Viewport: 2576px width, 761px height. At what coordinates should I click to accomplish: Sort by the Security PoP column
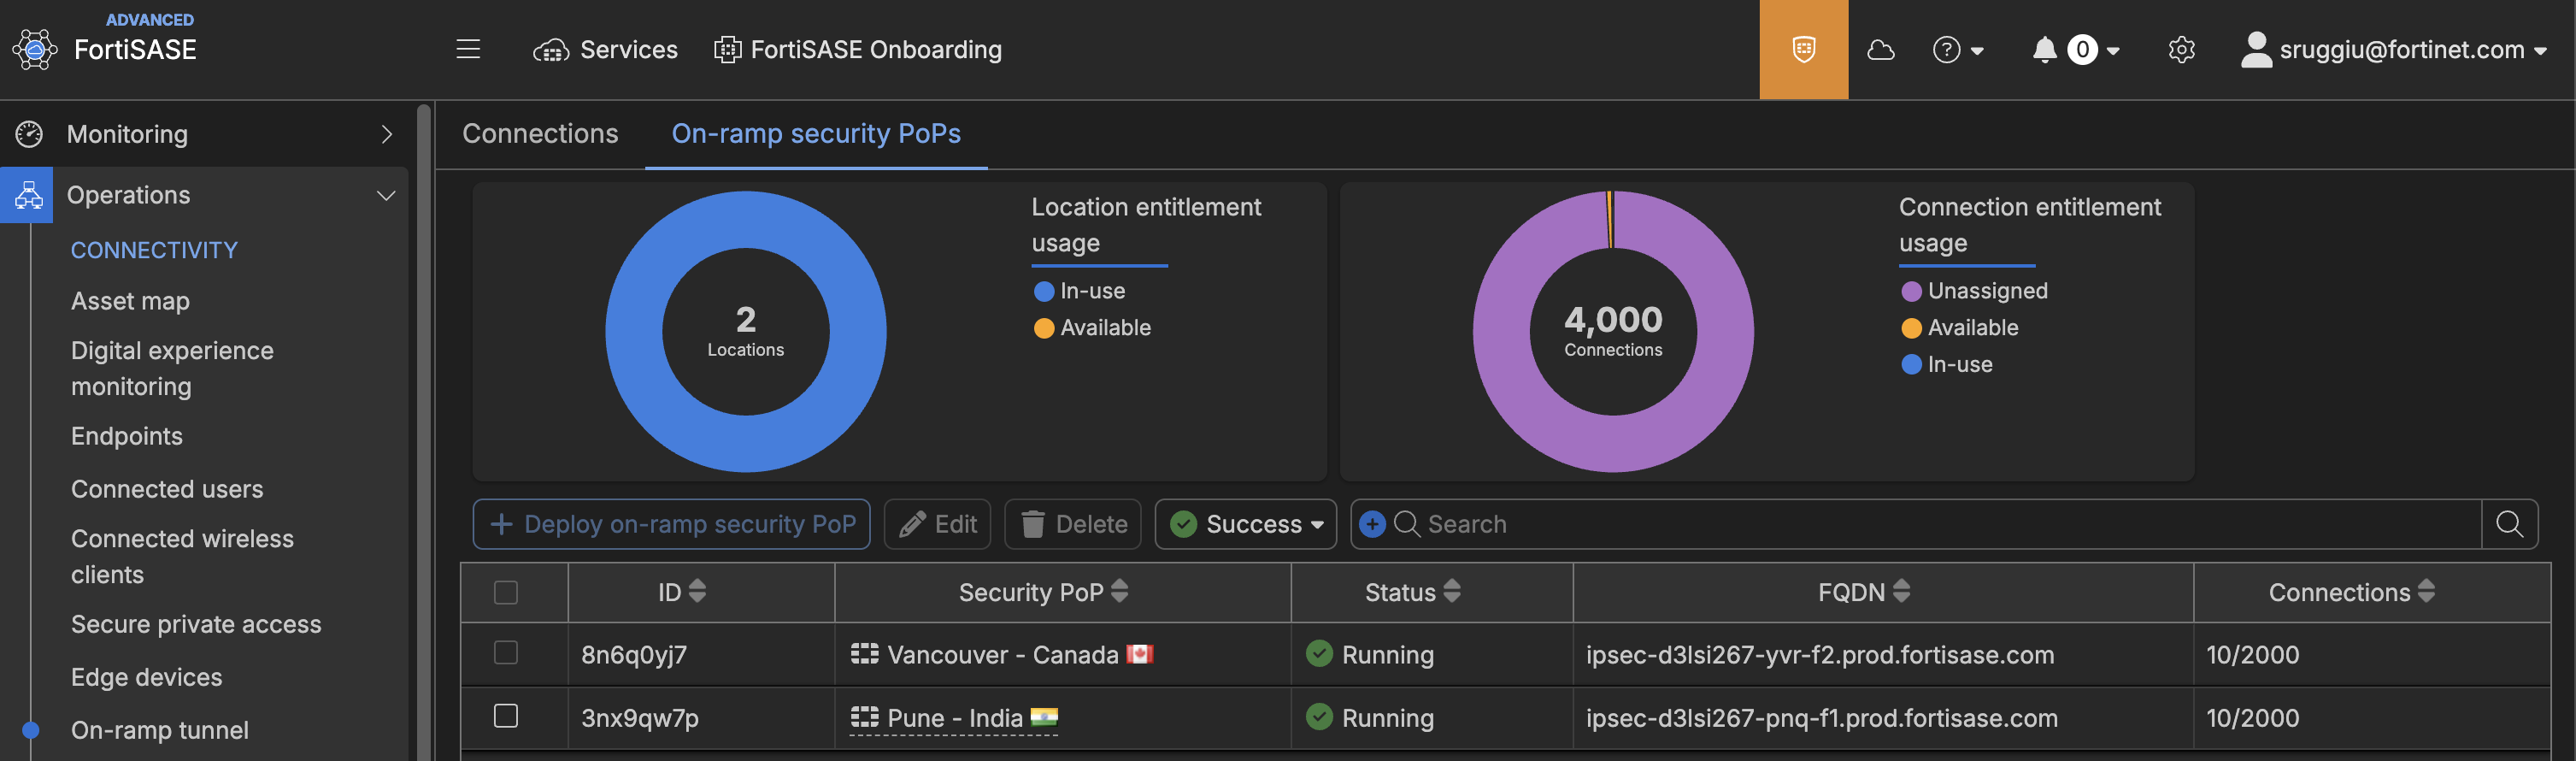1043,592
